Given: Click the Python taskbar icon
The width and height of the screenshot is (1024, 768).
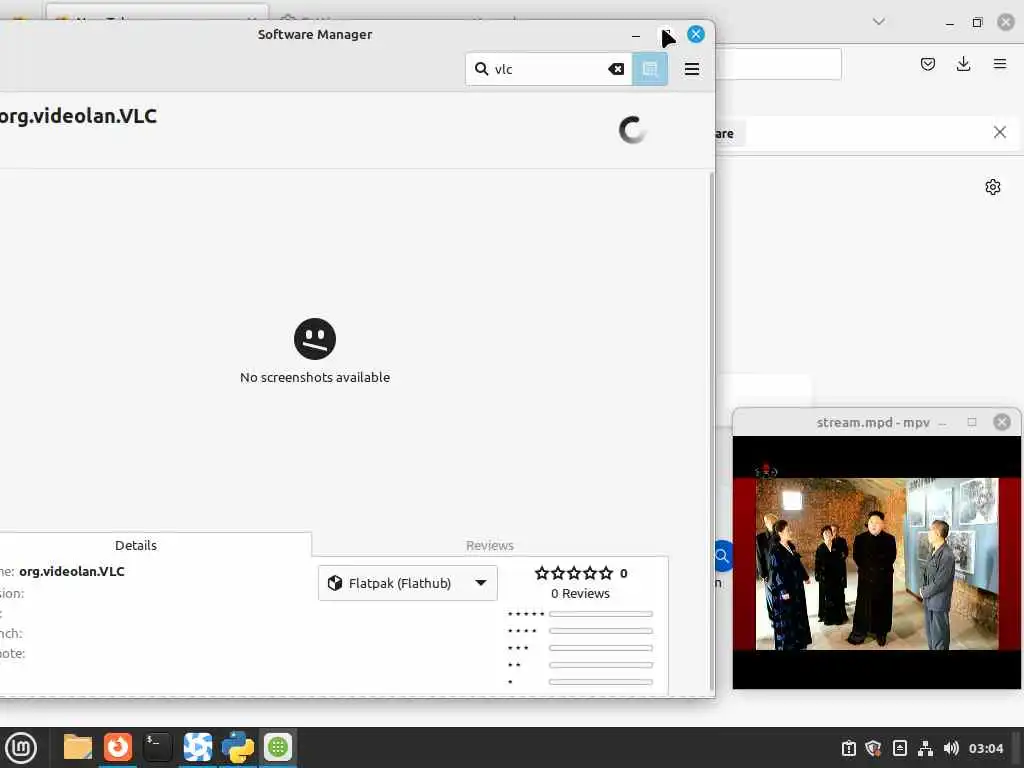Looking at the screenshot, I should tap(238, 747).
